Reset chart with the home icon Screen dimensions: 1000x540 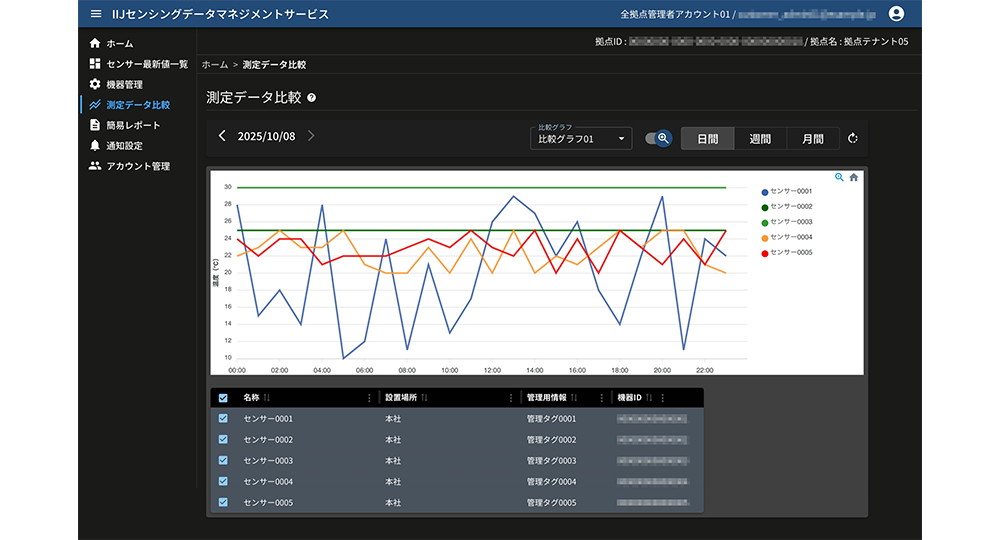(x=854, y=177)
